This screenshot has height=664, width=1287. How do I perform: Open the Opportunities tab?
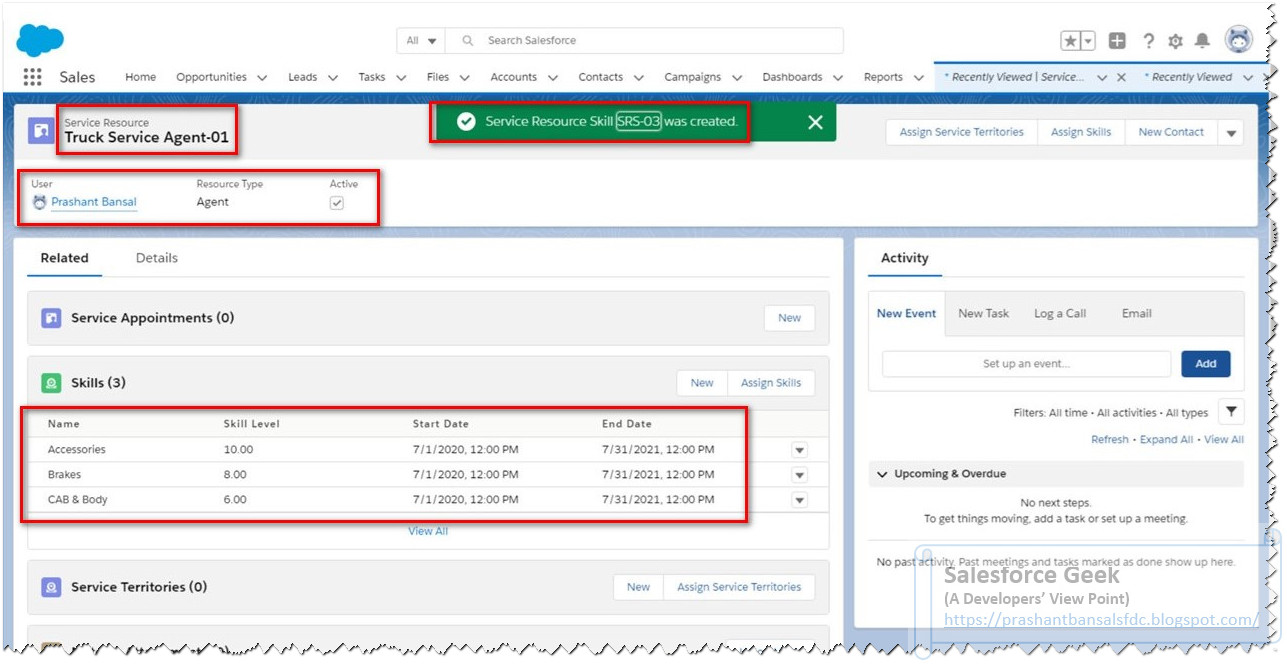[x=211, y=77]
